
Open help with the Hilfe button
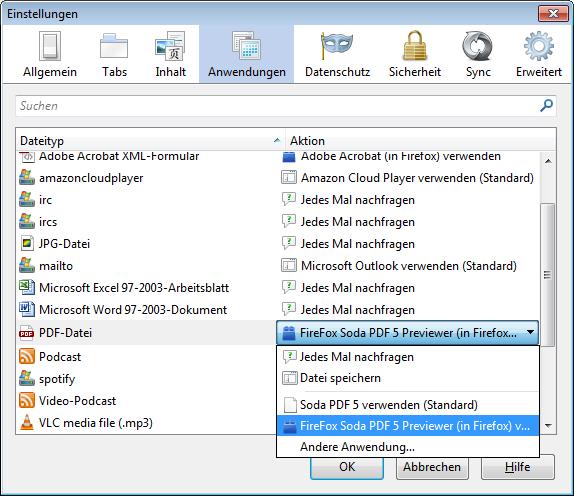[517, 467]
